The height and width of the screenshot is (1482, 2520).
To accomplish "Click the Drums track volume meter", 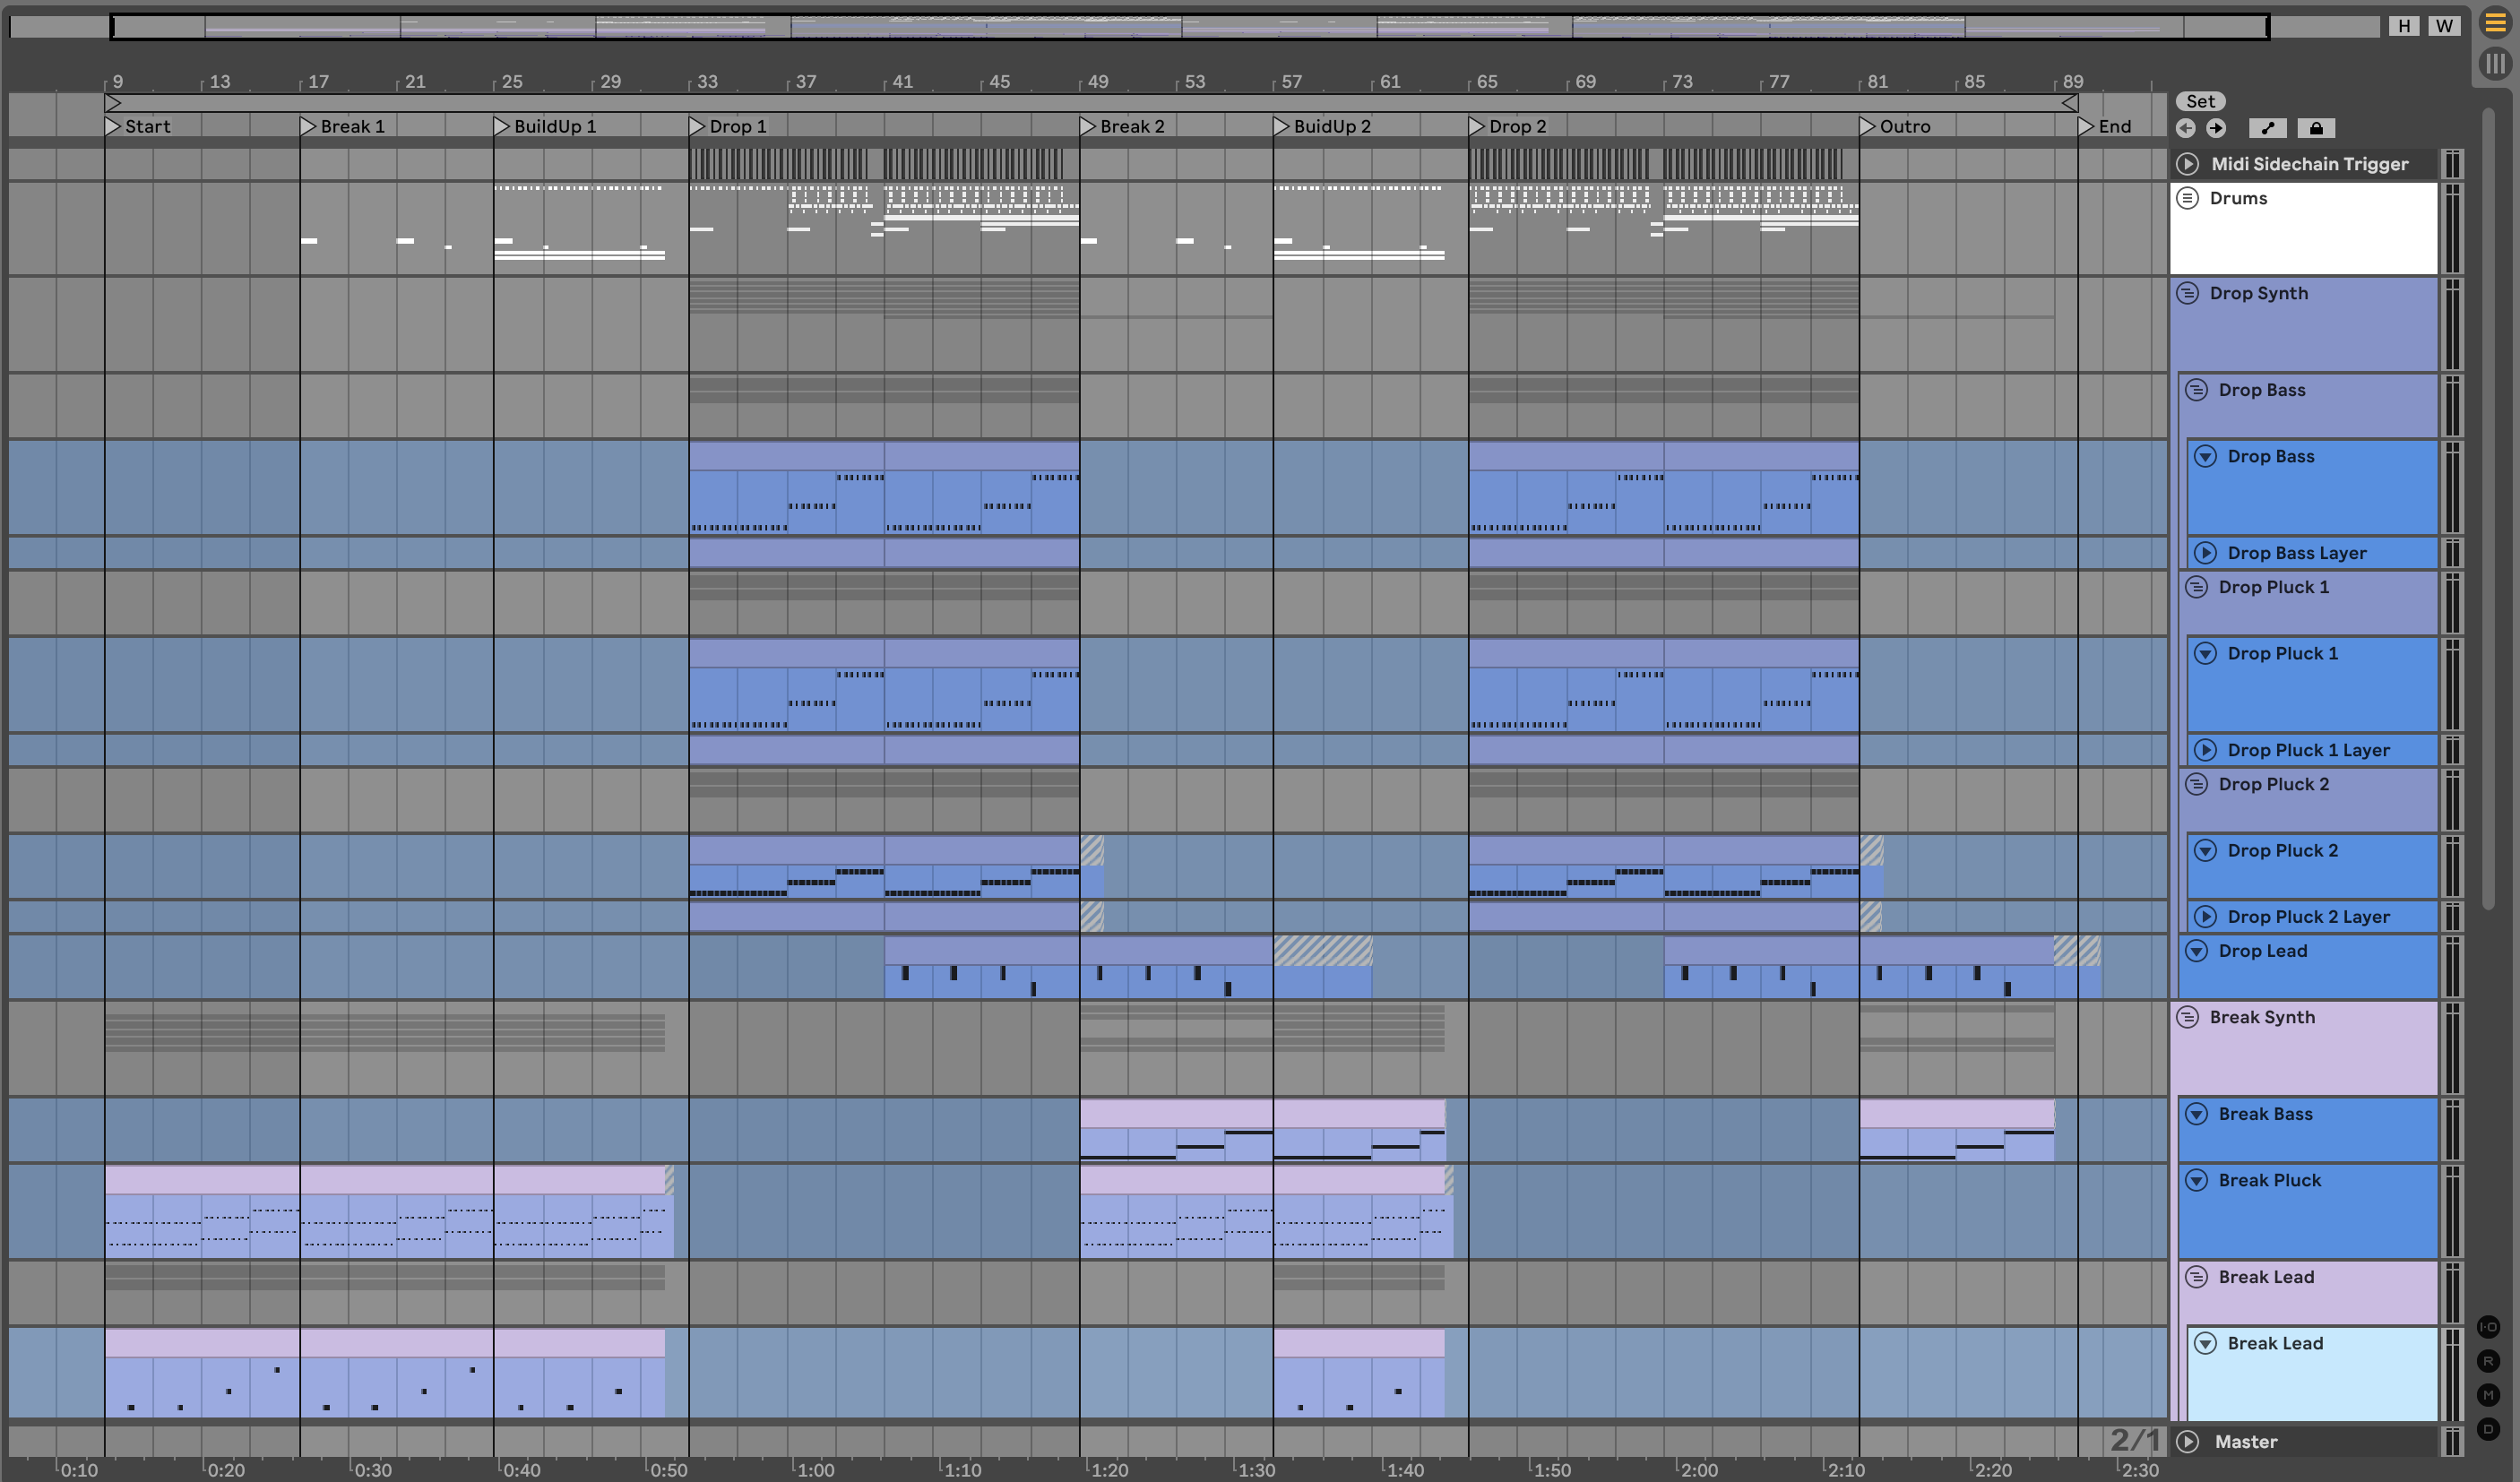I will 2452,228.
